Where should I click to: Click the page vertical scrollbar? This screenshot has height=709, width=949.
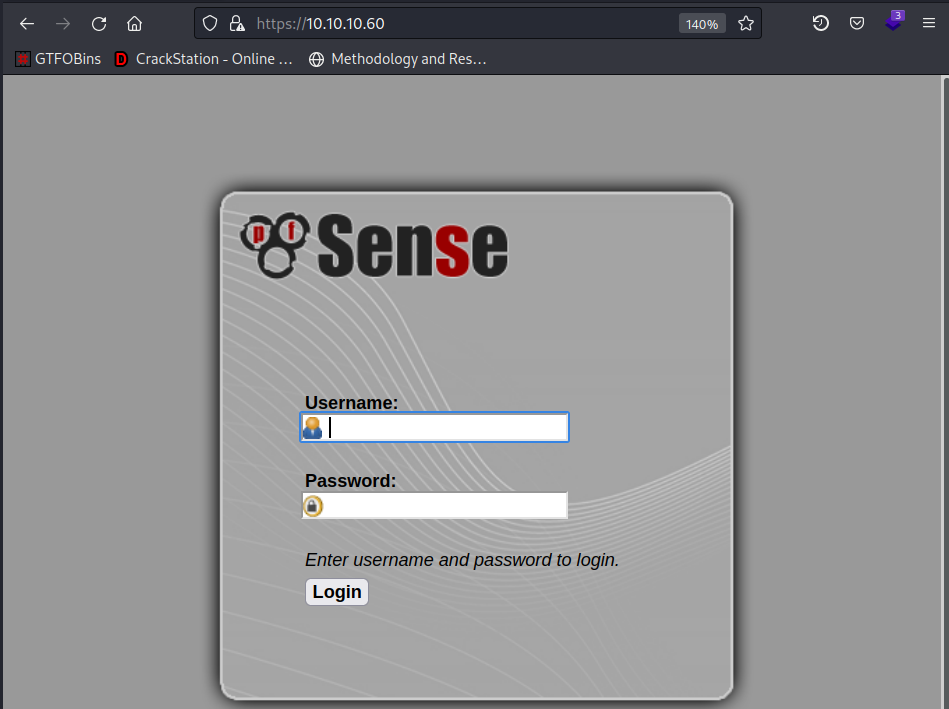945,392
